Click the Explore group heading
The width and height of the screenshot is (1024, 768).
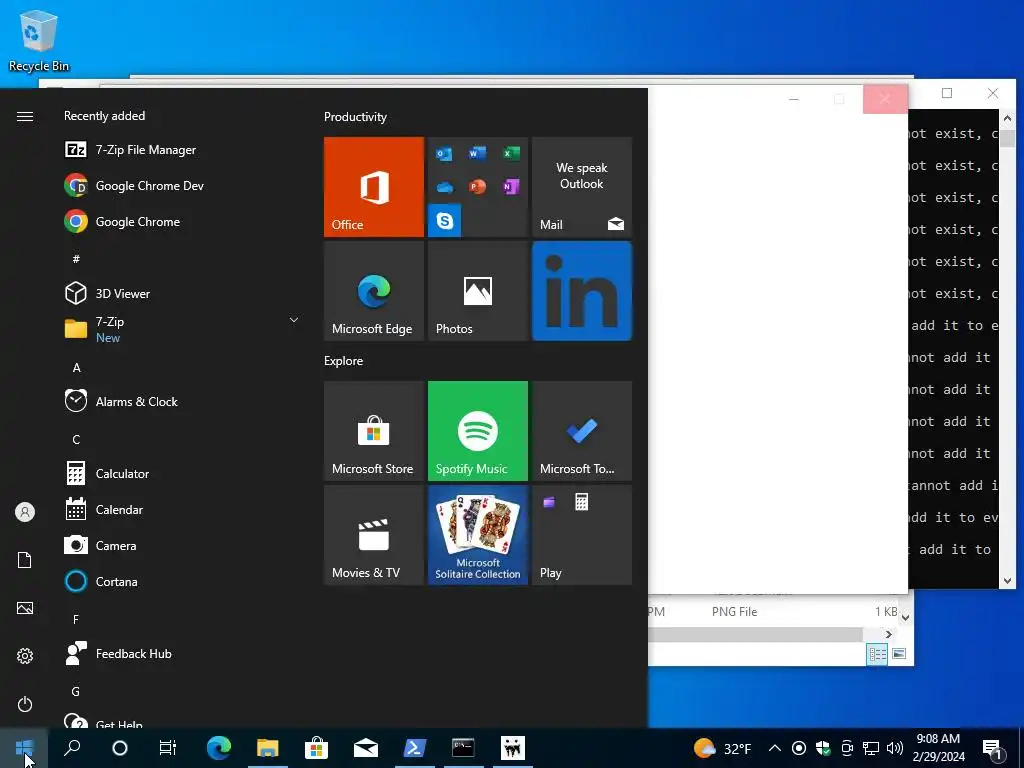point(344,360)
